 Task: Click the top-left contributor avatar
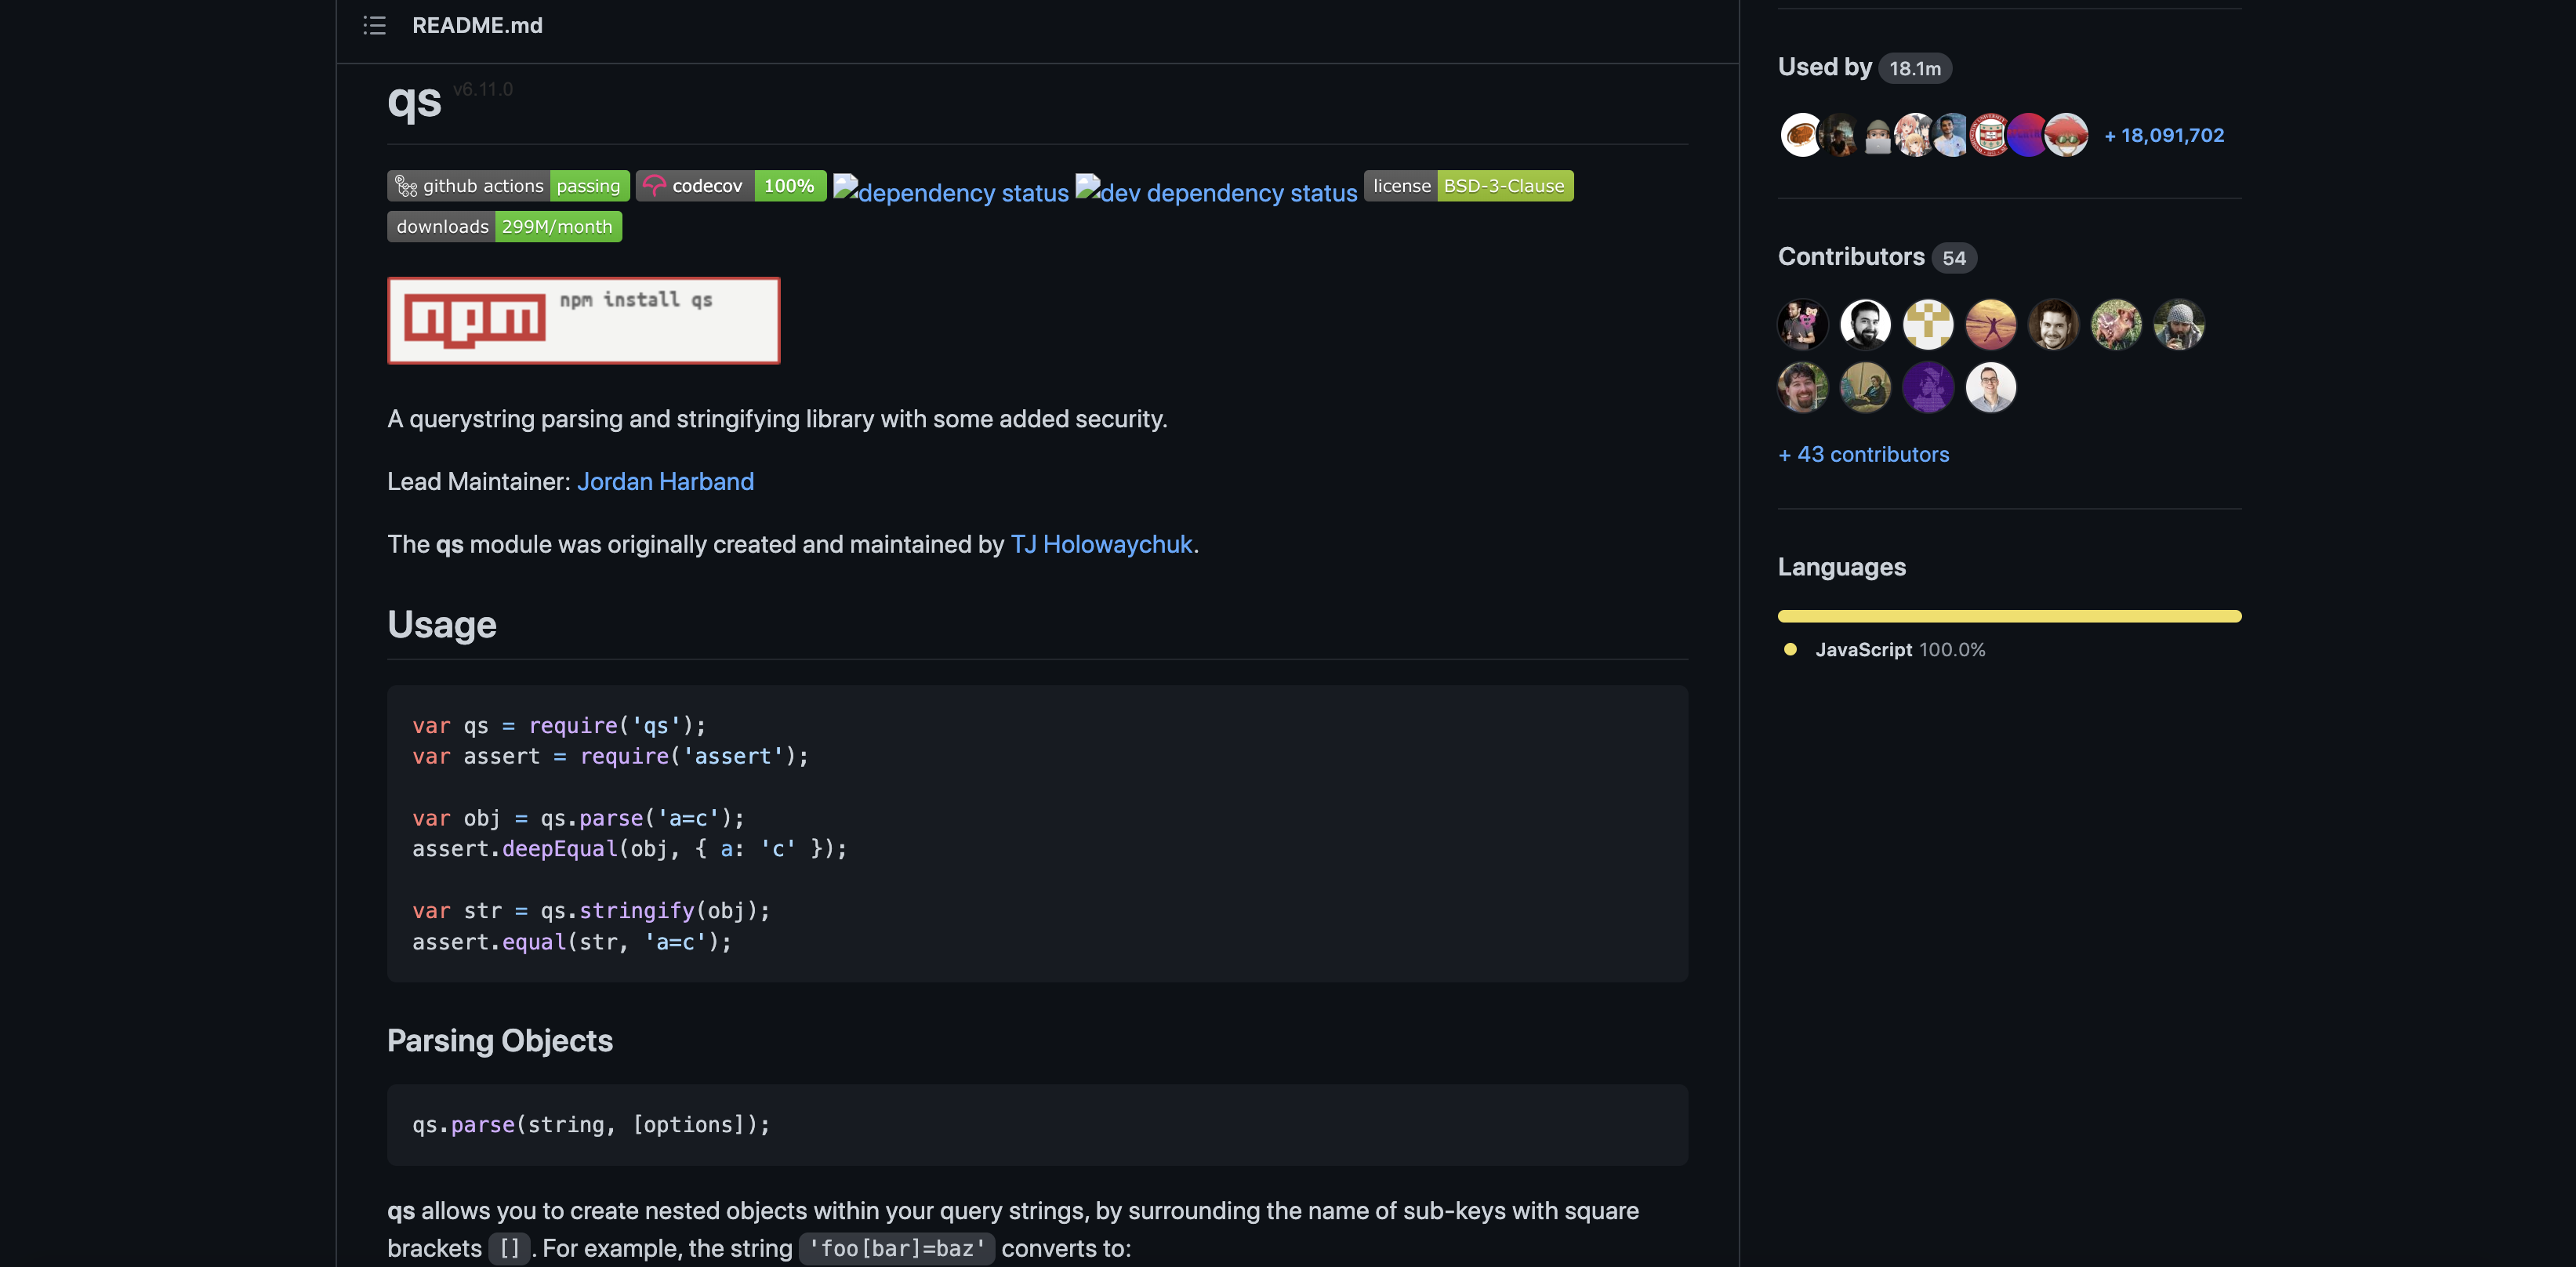click(x=1802, y=323)
